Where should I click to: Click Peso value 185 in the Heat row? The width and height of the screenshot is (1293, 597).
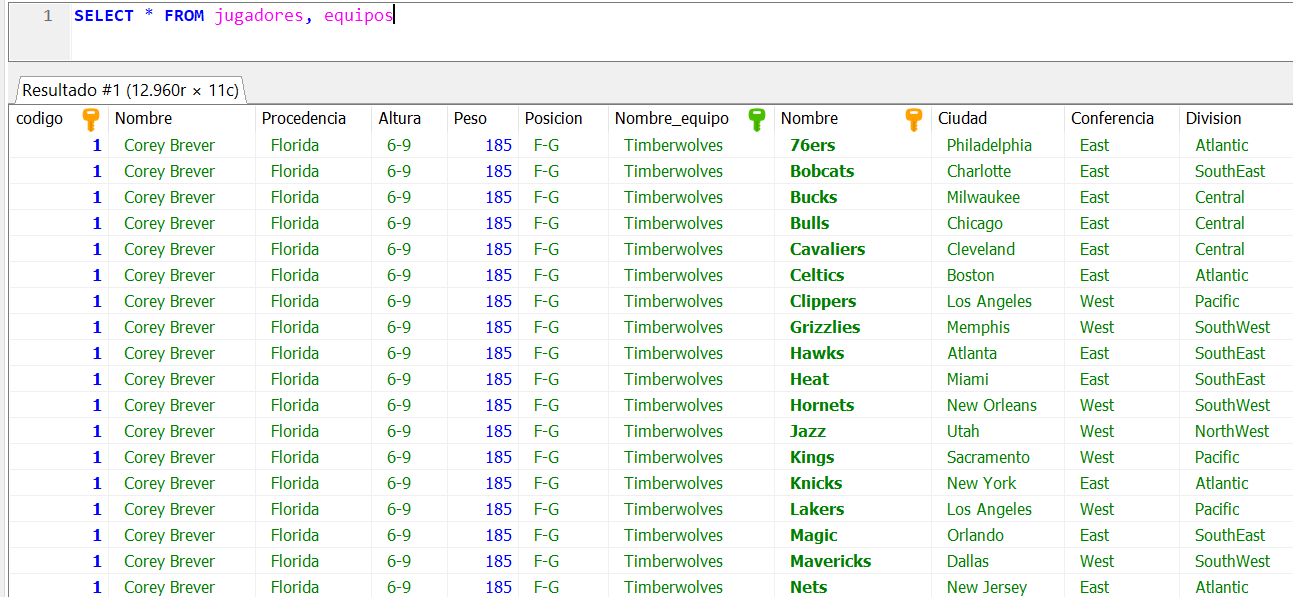click(x=499, y=379)
